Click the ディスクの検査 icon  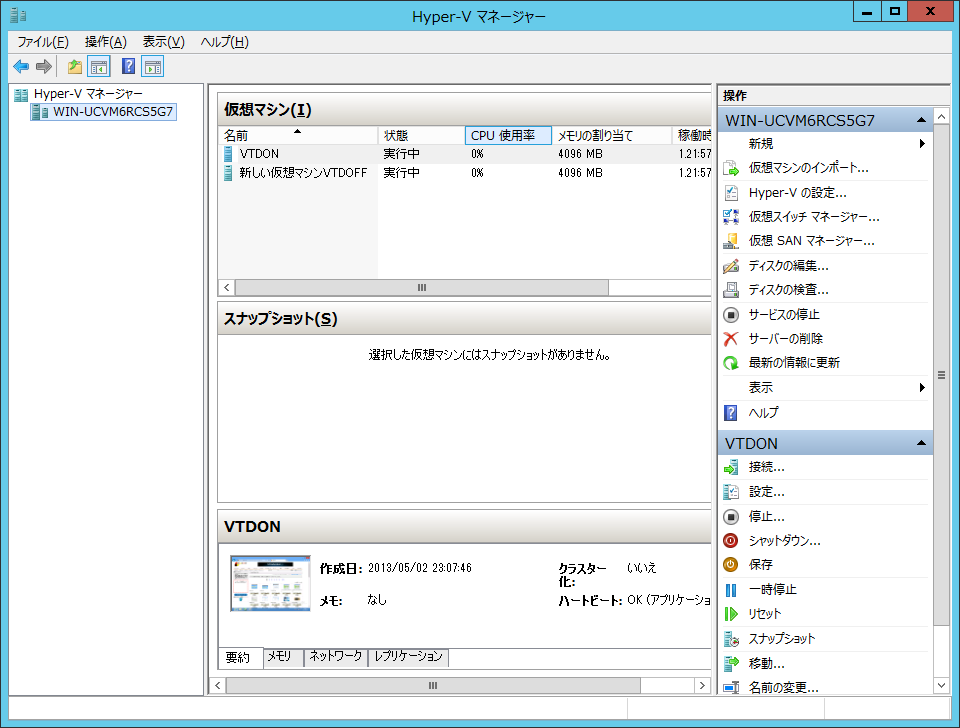click(731, 290)
